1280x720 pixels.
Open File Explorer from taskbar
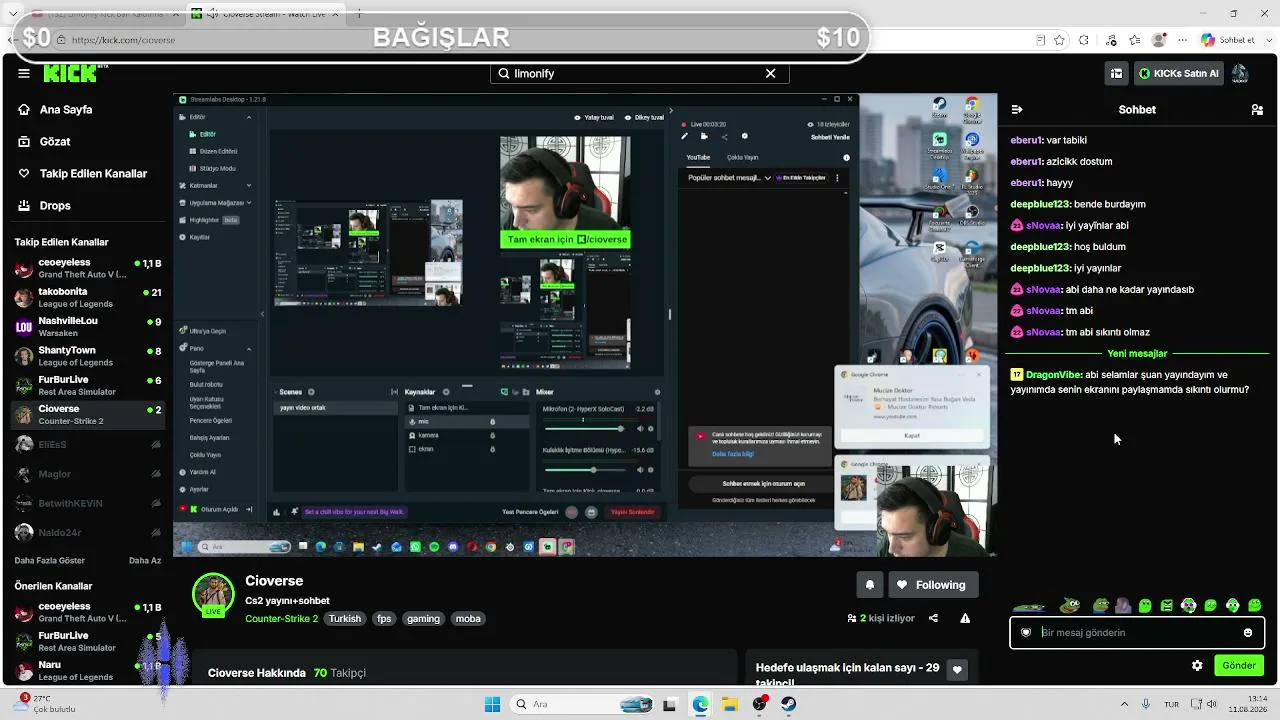tap(730, 704)
